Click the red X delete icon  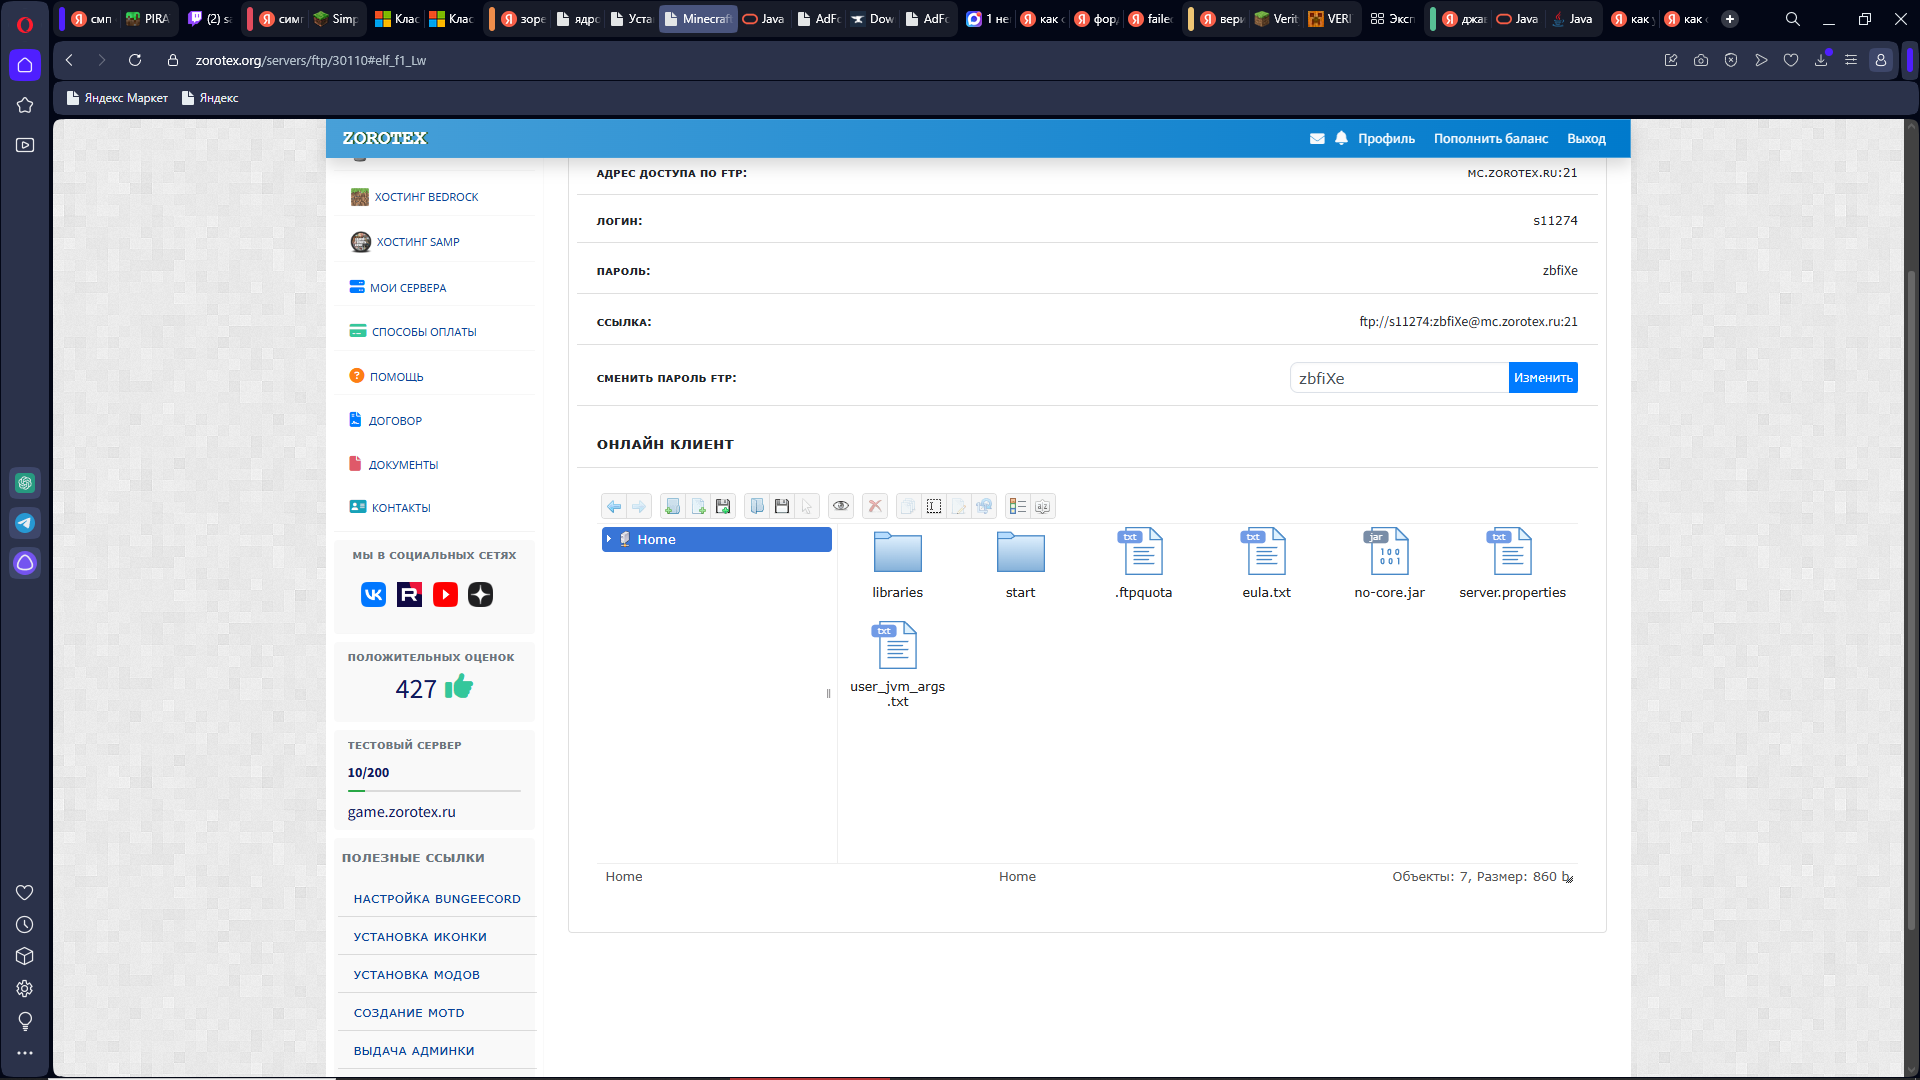pyautogui.click(x=875, y=506)
